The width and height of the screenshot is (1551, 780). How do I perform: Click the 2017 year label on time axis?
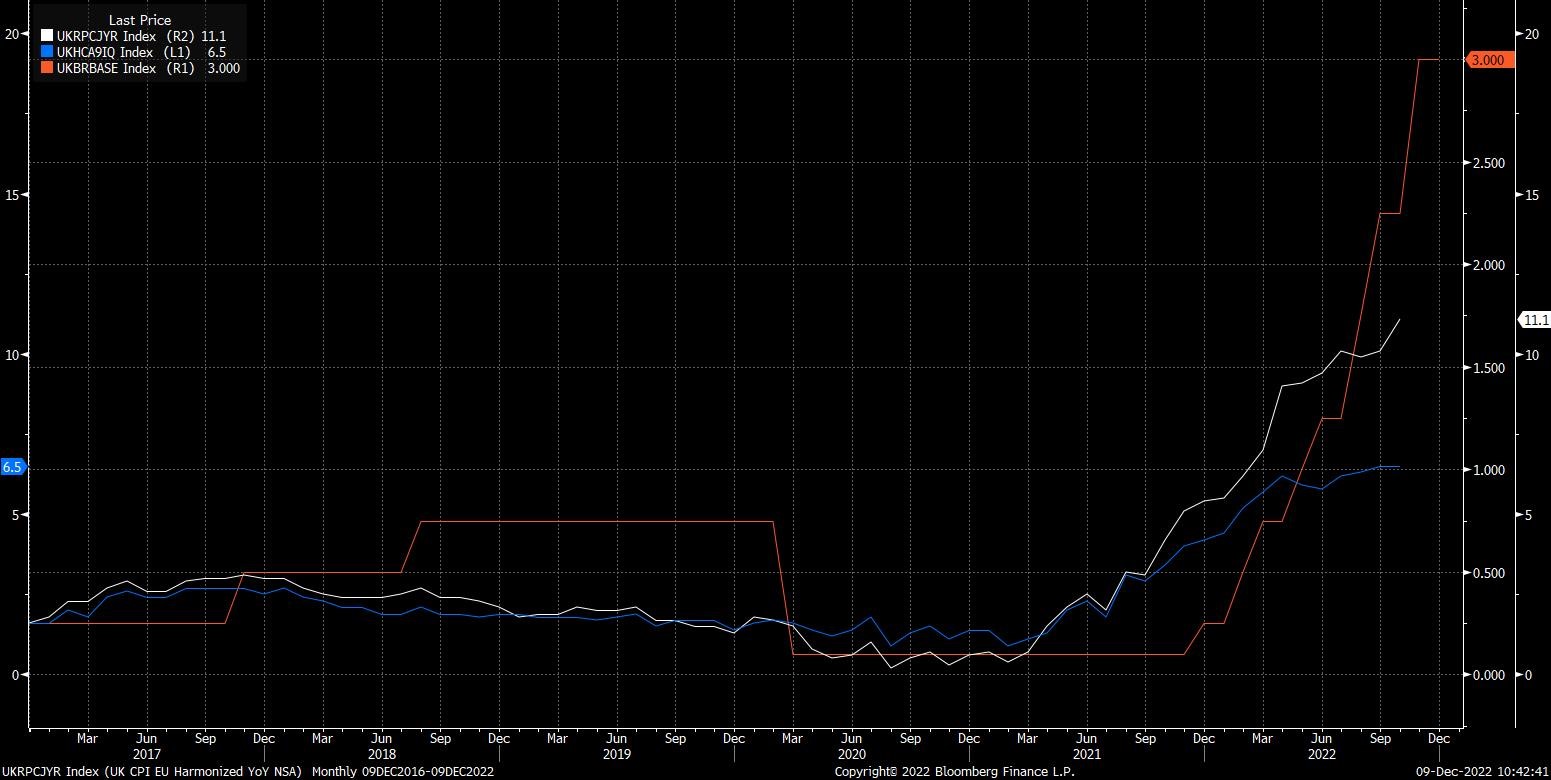(146, 754)
